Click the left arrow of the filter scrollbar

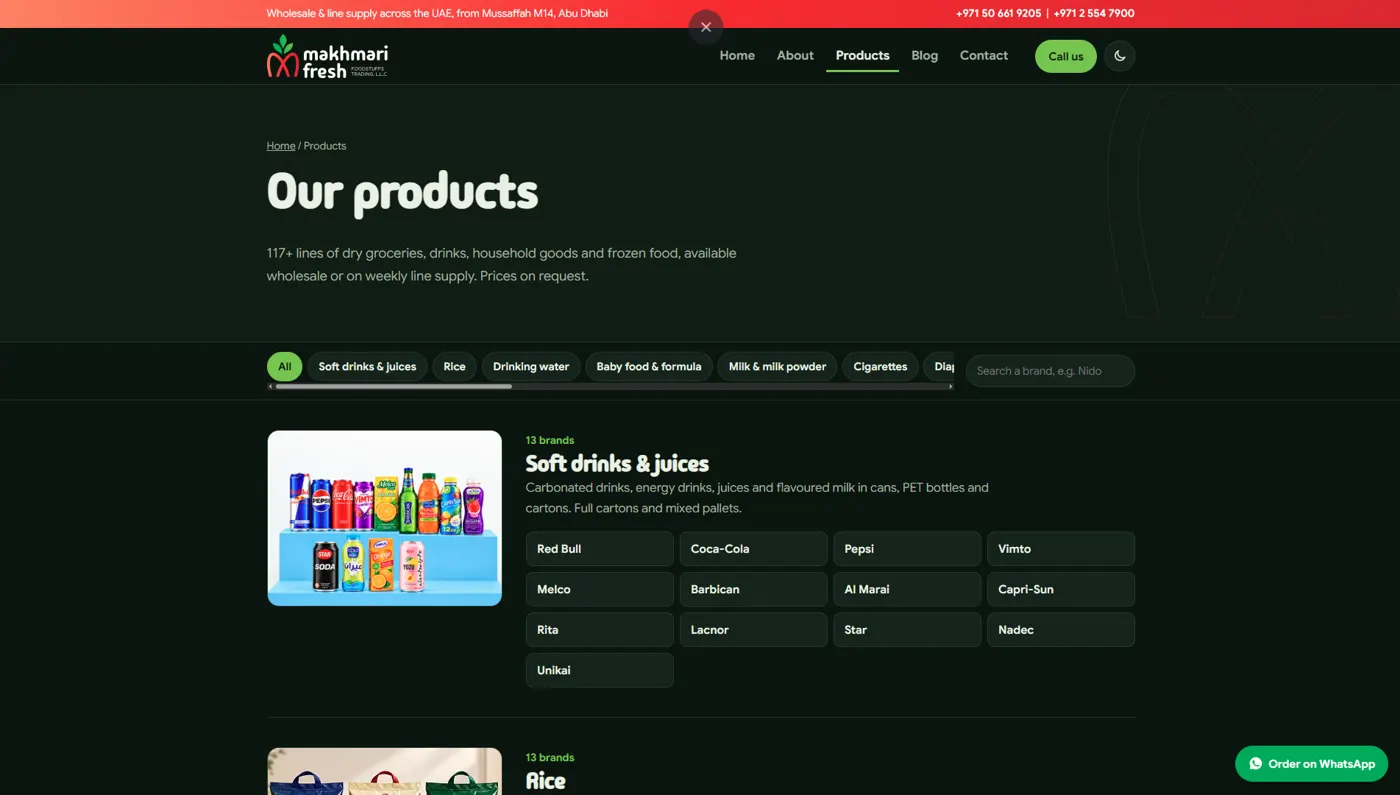(x=271, y=386)
